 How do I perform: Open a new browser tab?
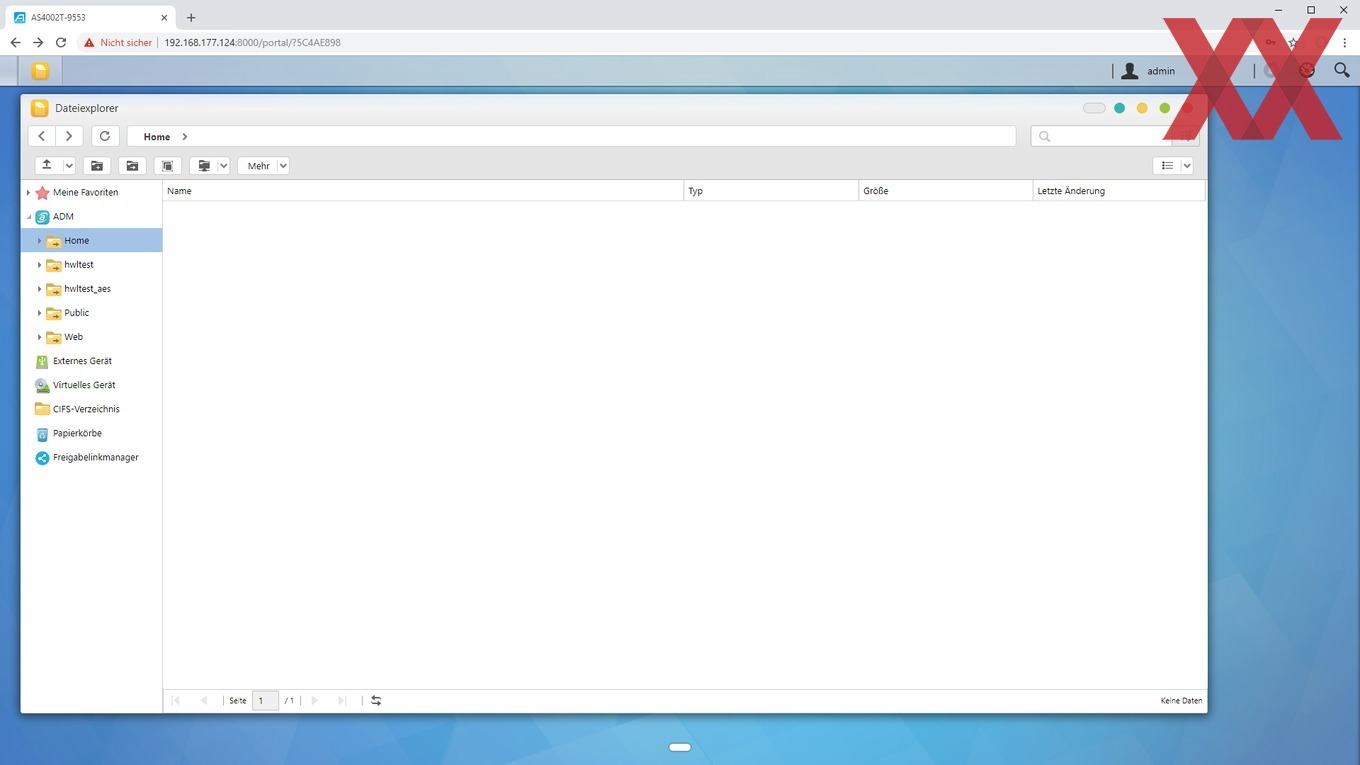(x=191, y=17)
